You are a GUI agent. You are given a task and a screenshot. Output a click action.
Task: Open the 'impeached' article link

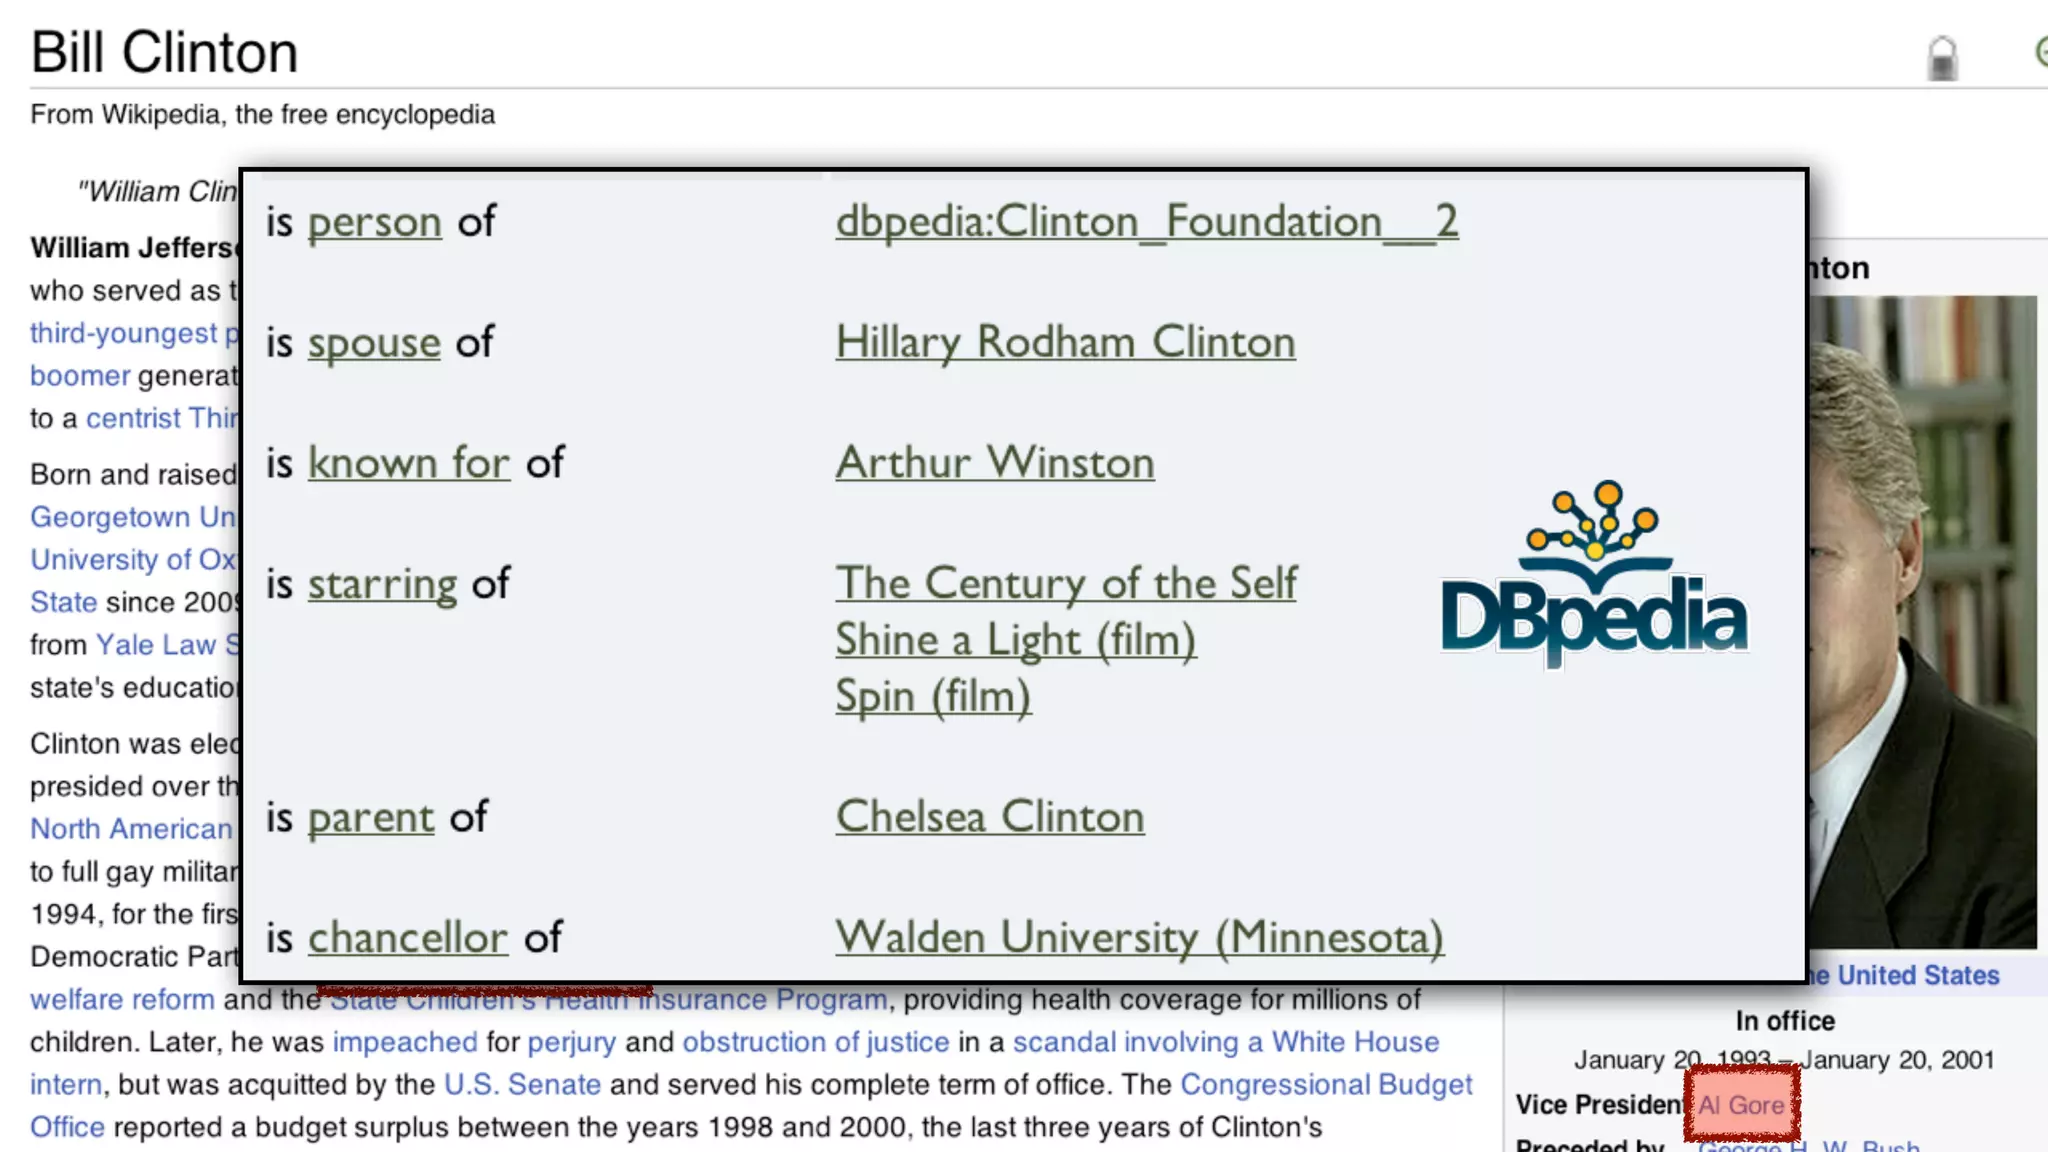click(405, 1042)
